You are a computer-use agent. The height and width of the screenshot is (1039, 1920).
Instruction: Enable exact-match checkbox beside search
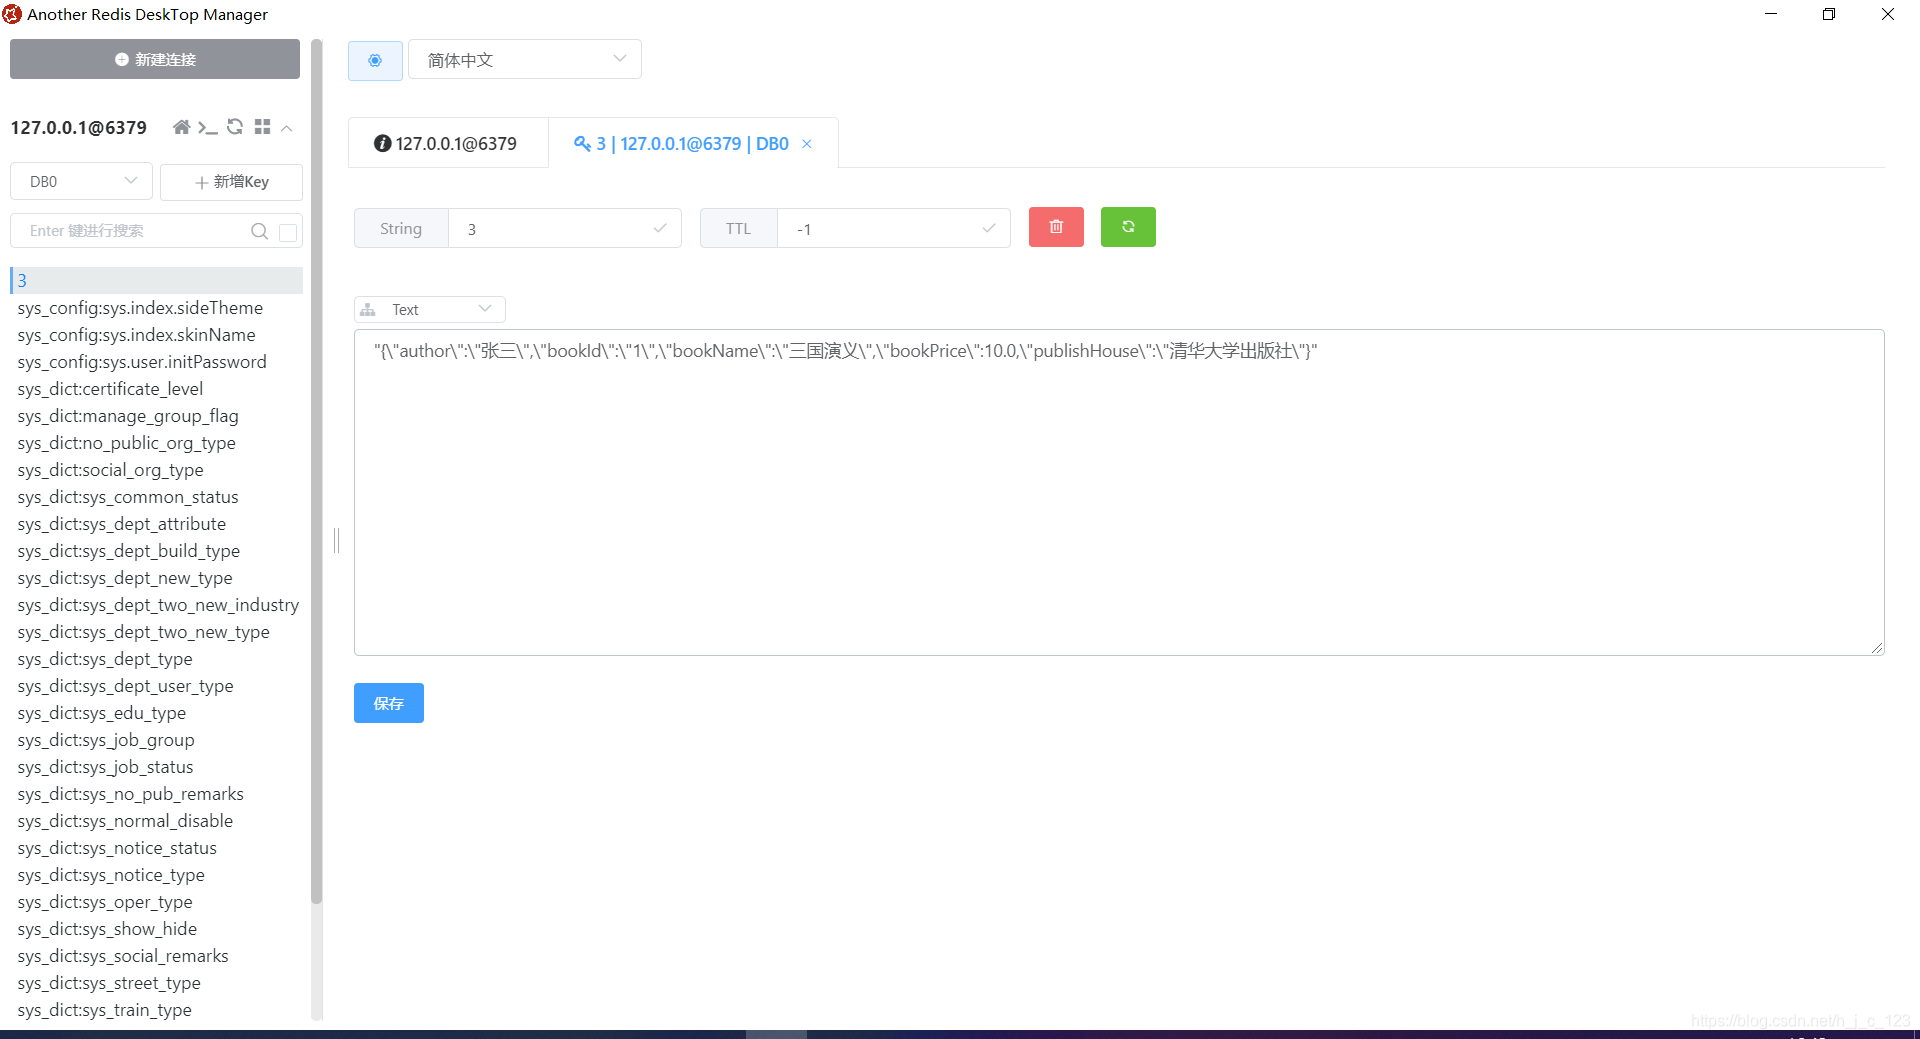[287, 231]
